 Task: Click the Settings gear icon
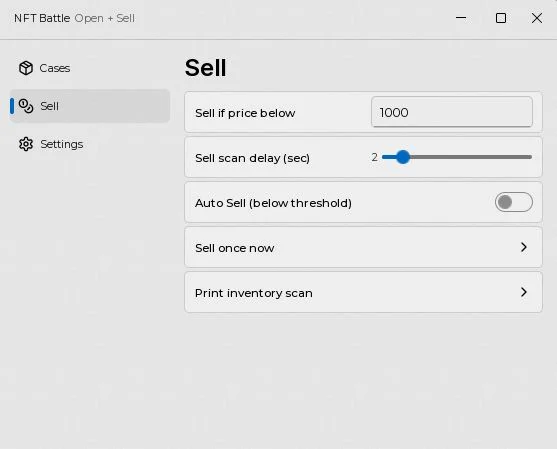coord(26,144)
